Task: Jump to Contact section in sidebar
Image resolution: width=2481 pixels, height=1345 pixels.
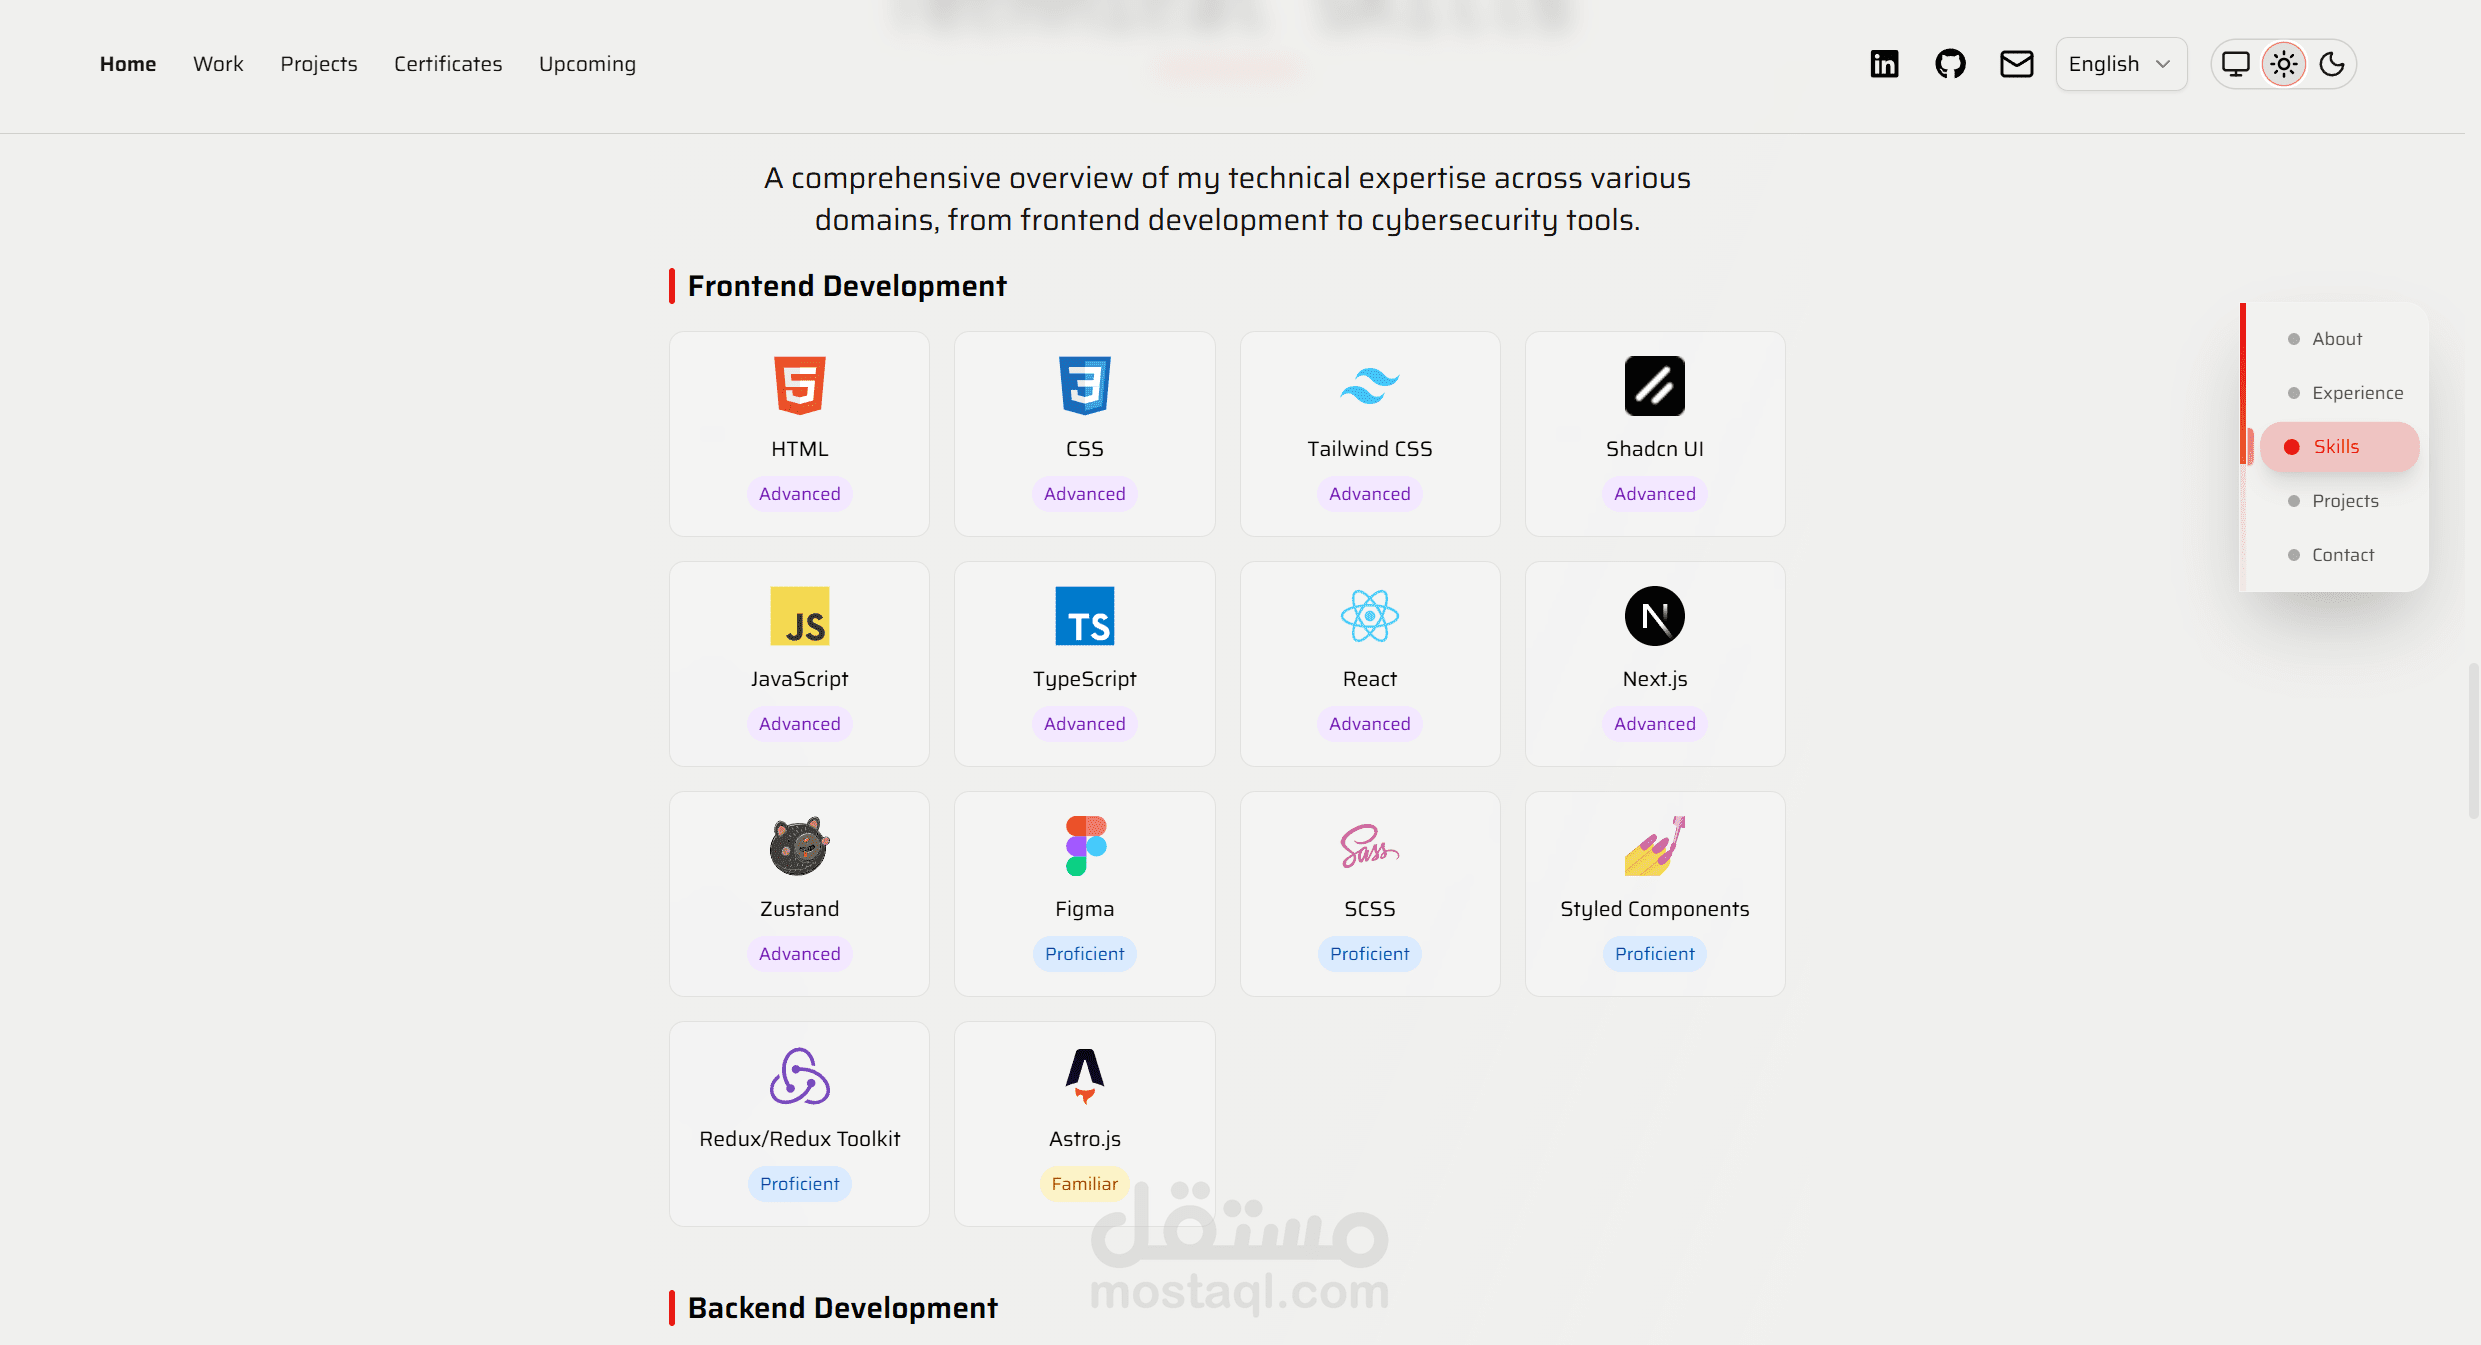Action: (2342, 555)
